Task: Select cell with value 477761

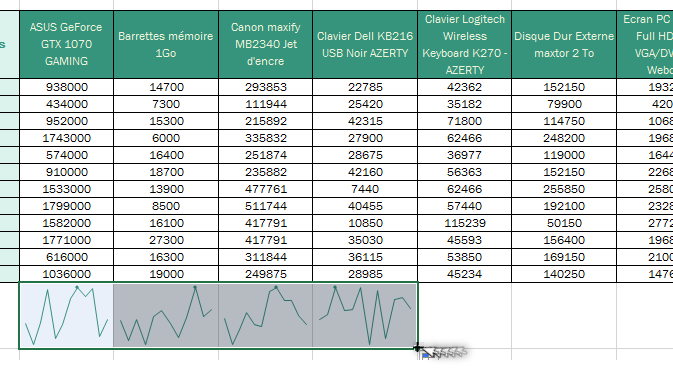Action: pos(266,189)
